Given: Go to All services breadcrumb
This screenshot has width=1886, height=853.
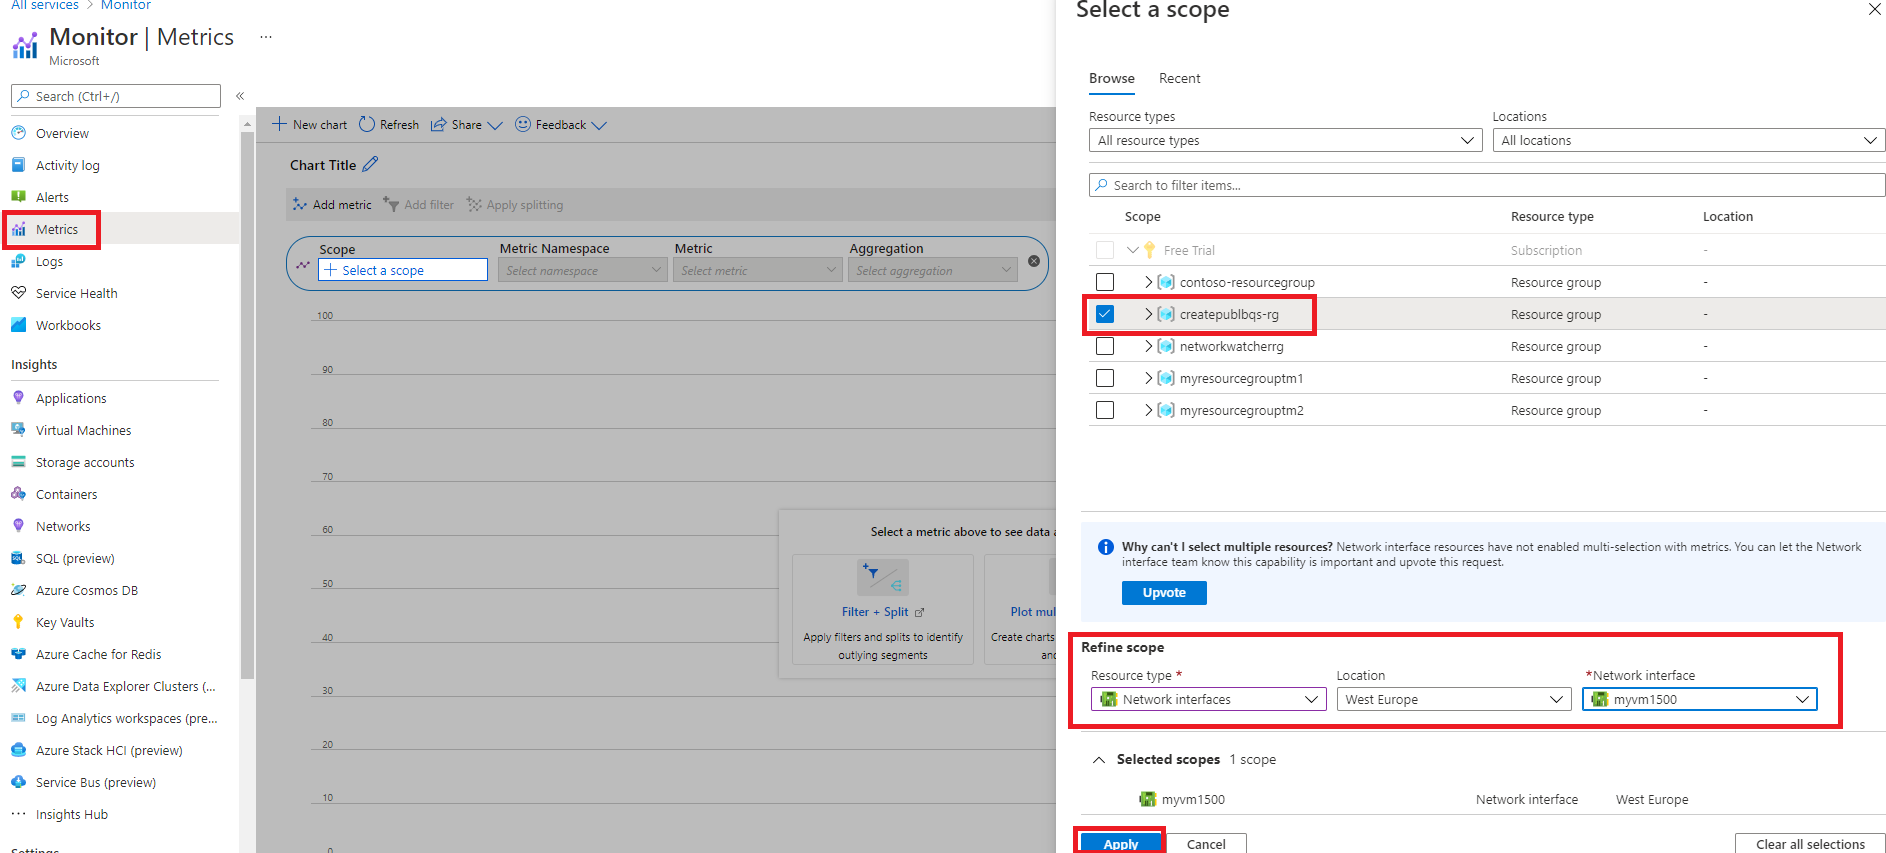Looking at the screenshot, I should tap(44, 6).
